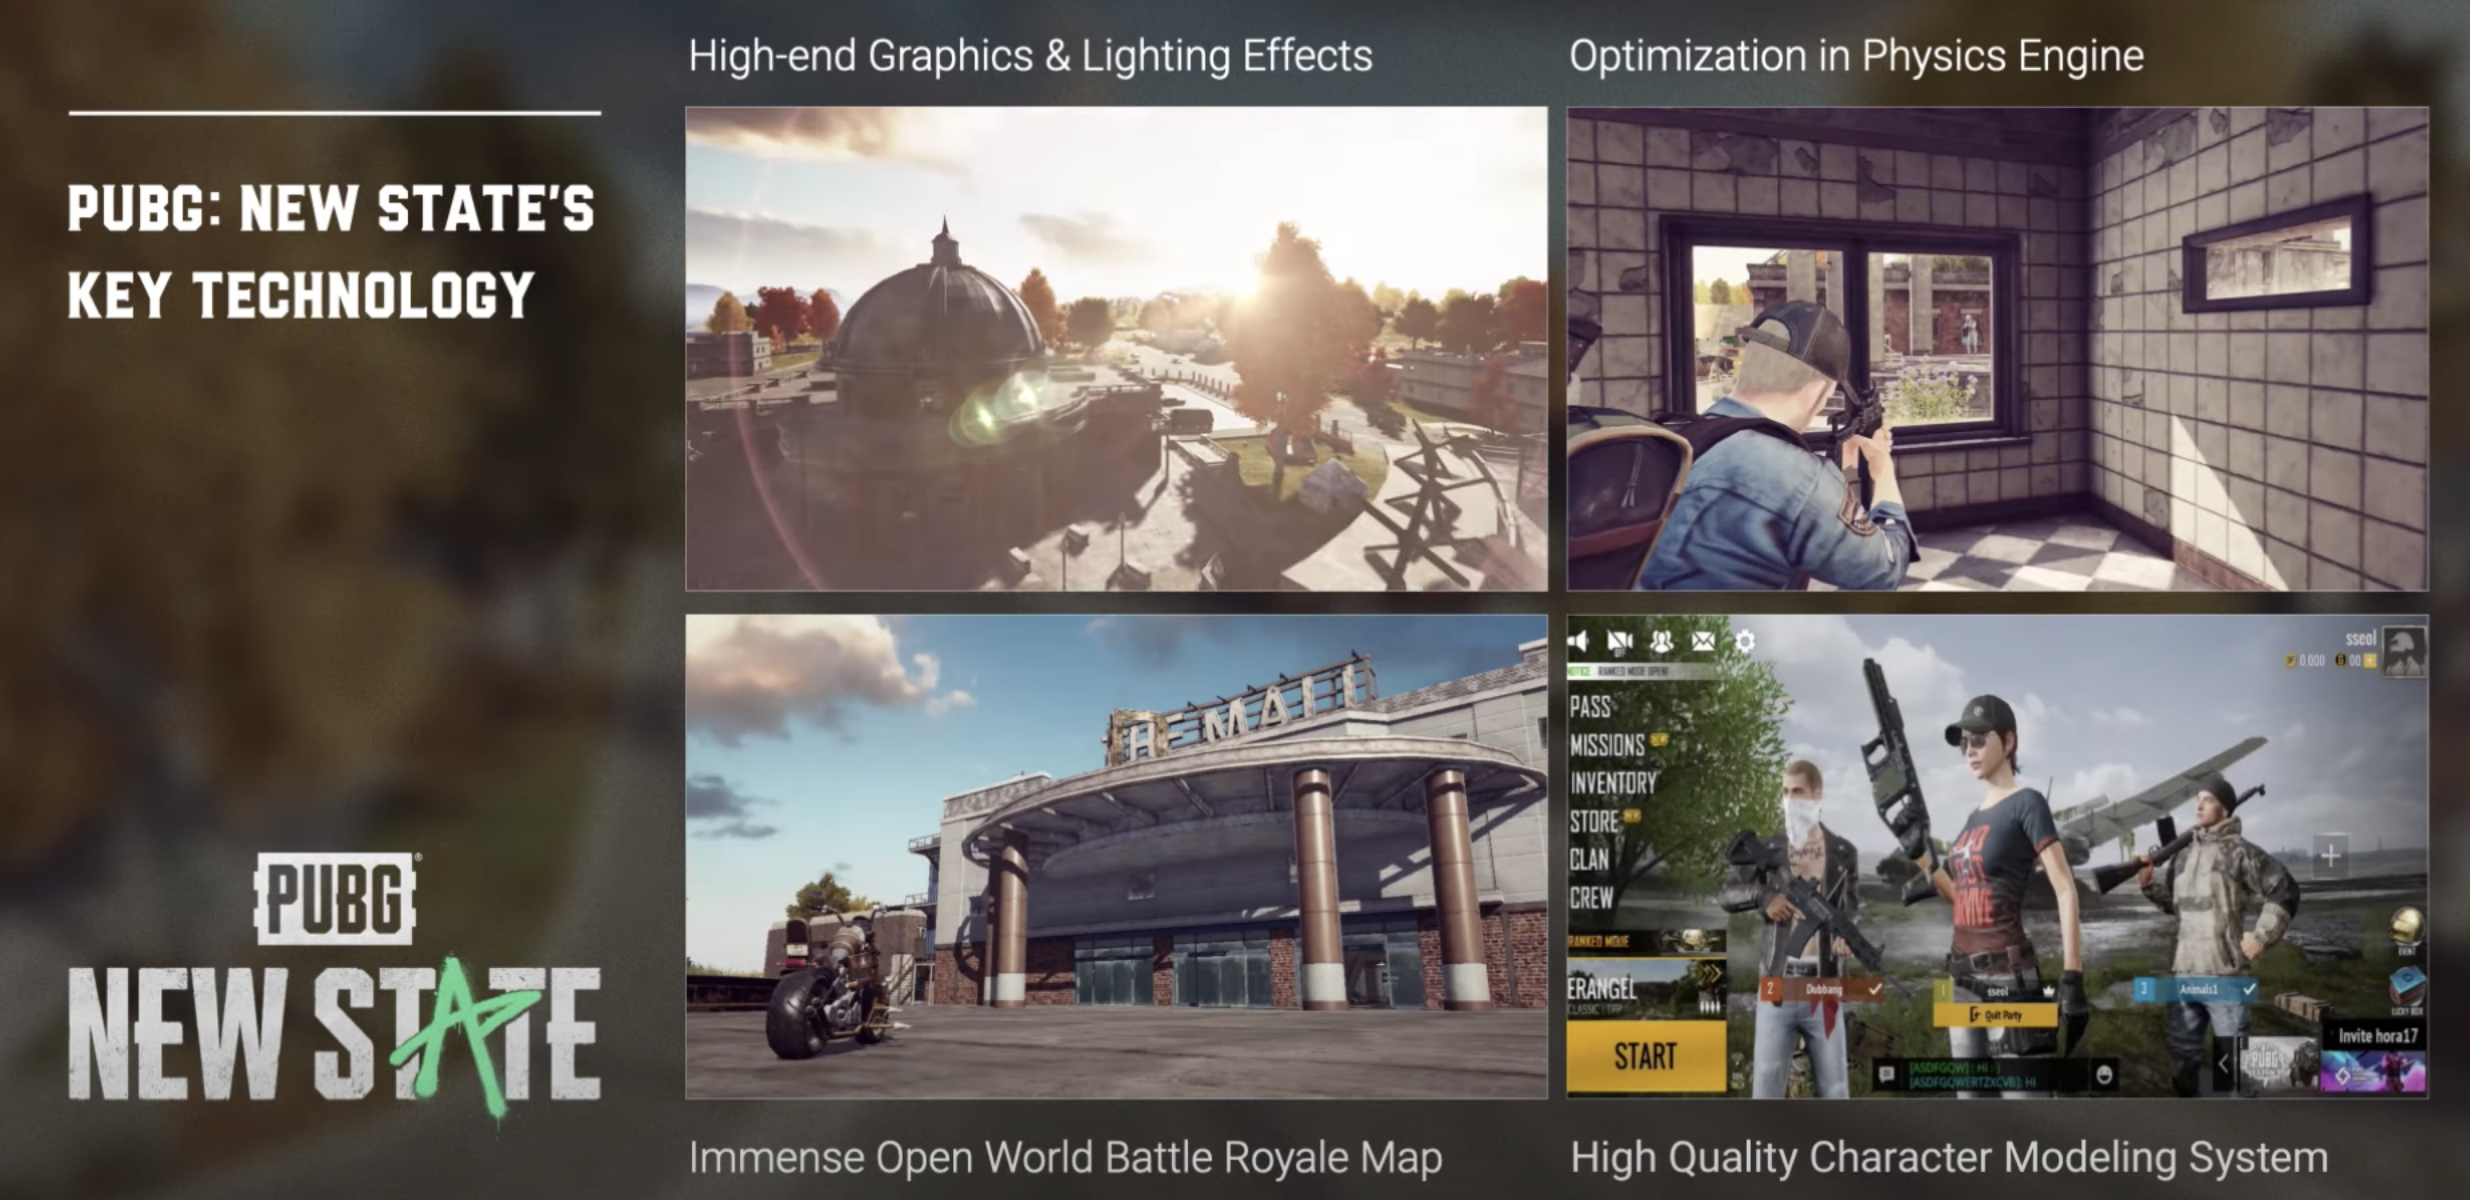
Task: Open the chat bubble icon
Action: click(x=1886, y=1075)
